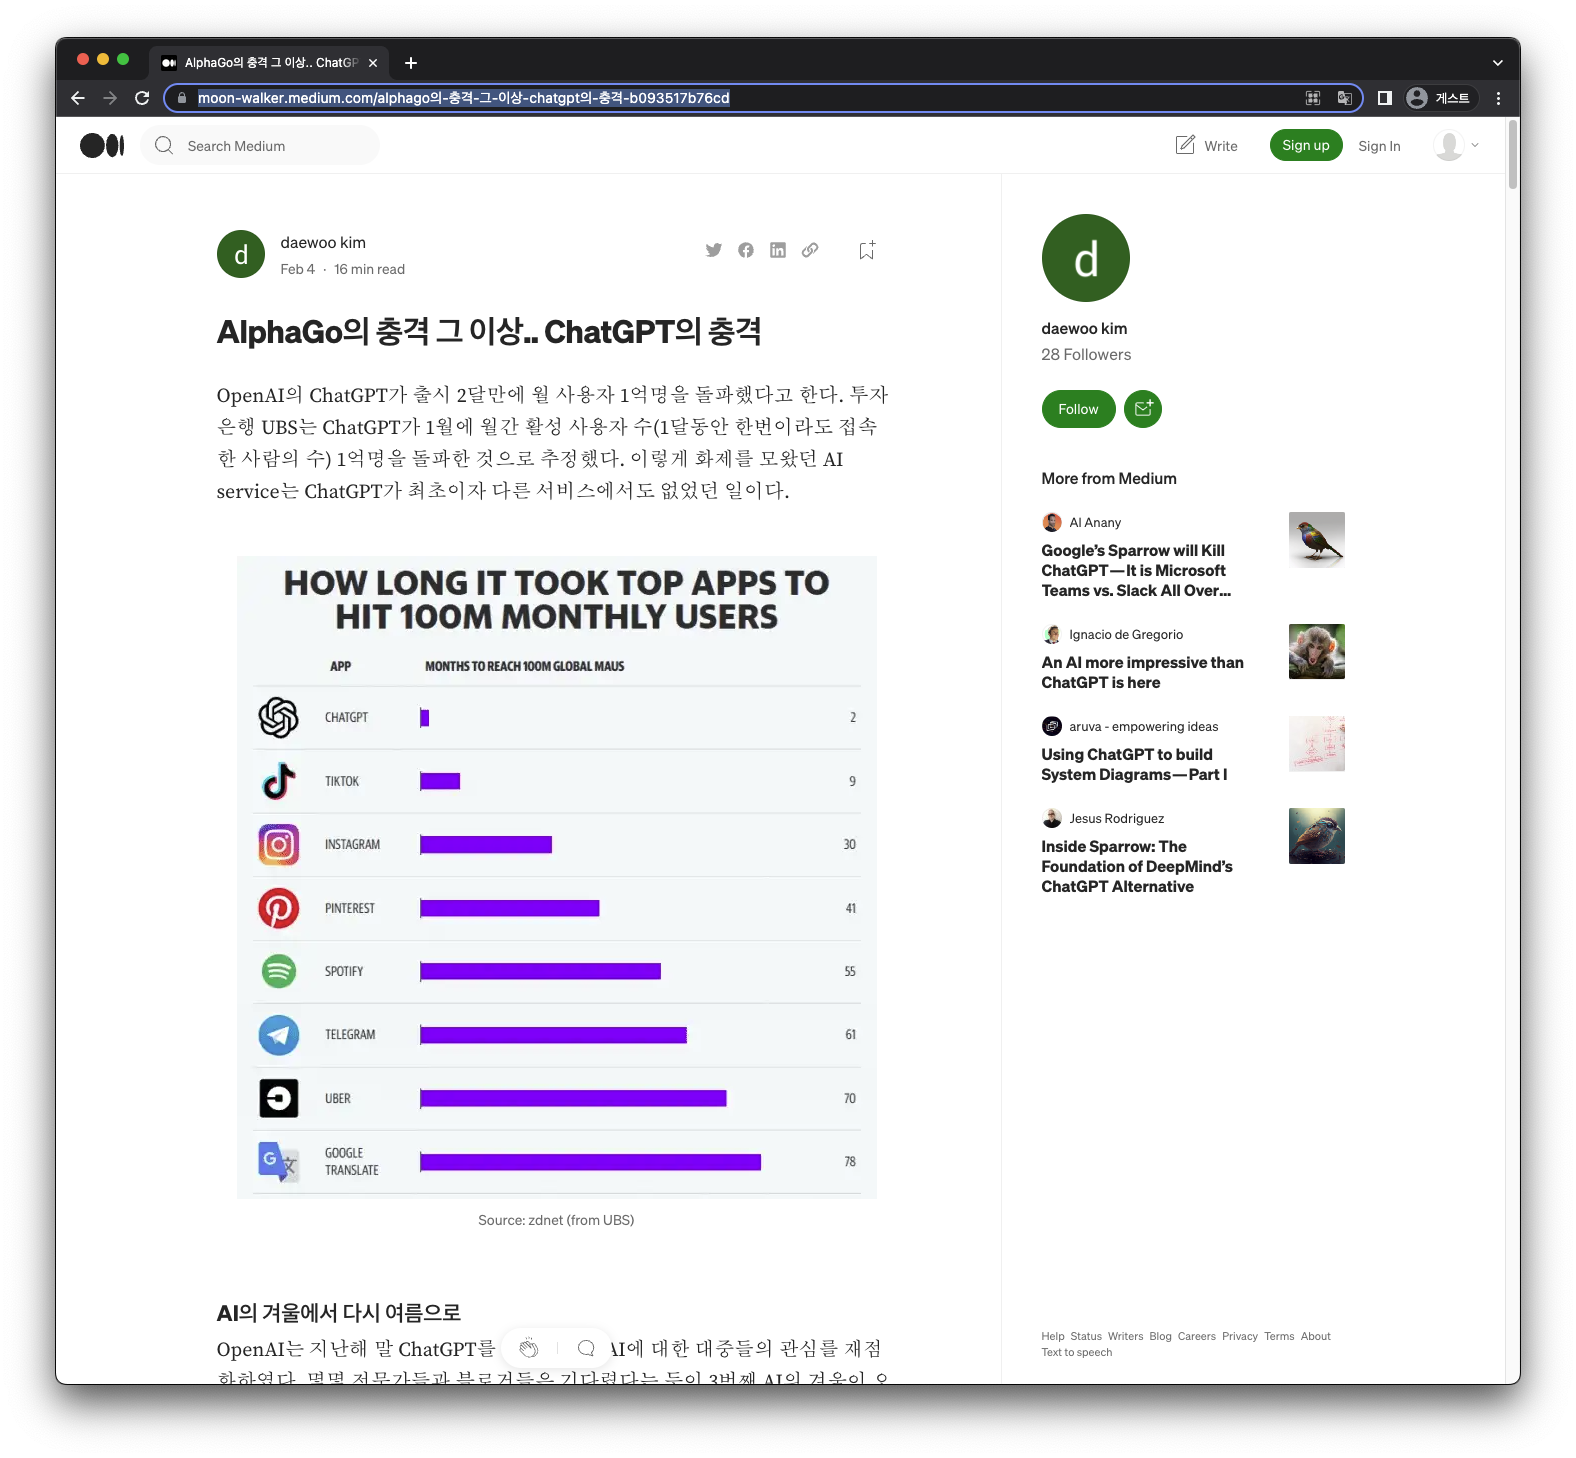1576x1458 pixels.
Task: Click Status footer link
Action: [x=1086, y=1336]
